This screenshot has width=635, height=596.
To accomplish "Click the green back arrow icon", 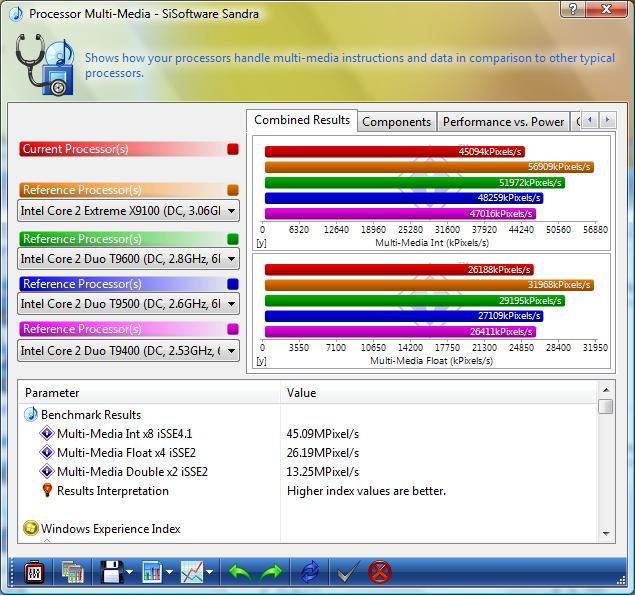I will [x=241, y=573].
